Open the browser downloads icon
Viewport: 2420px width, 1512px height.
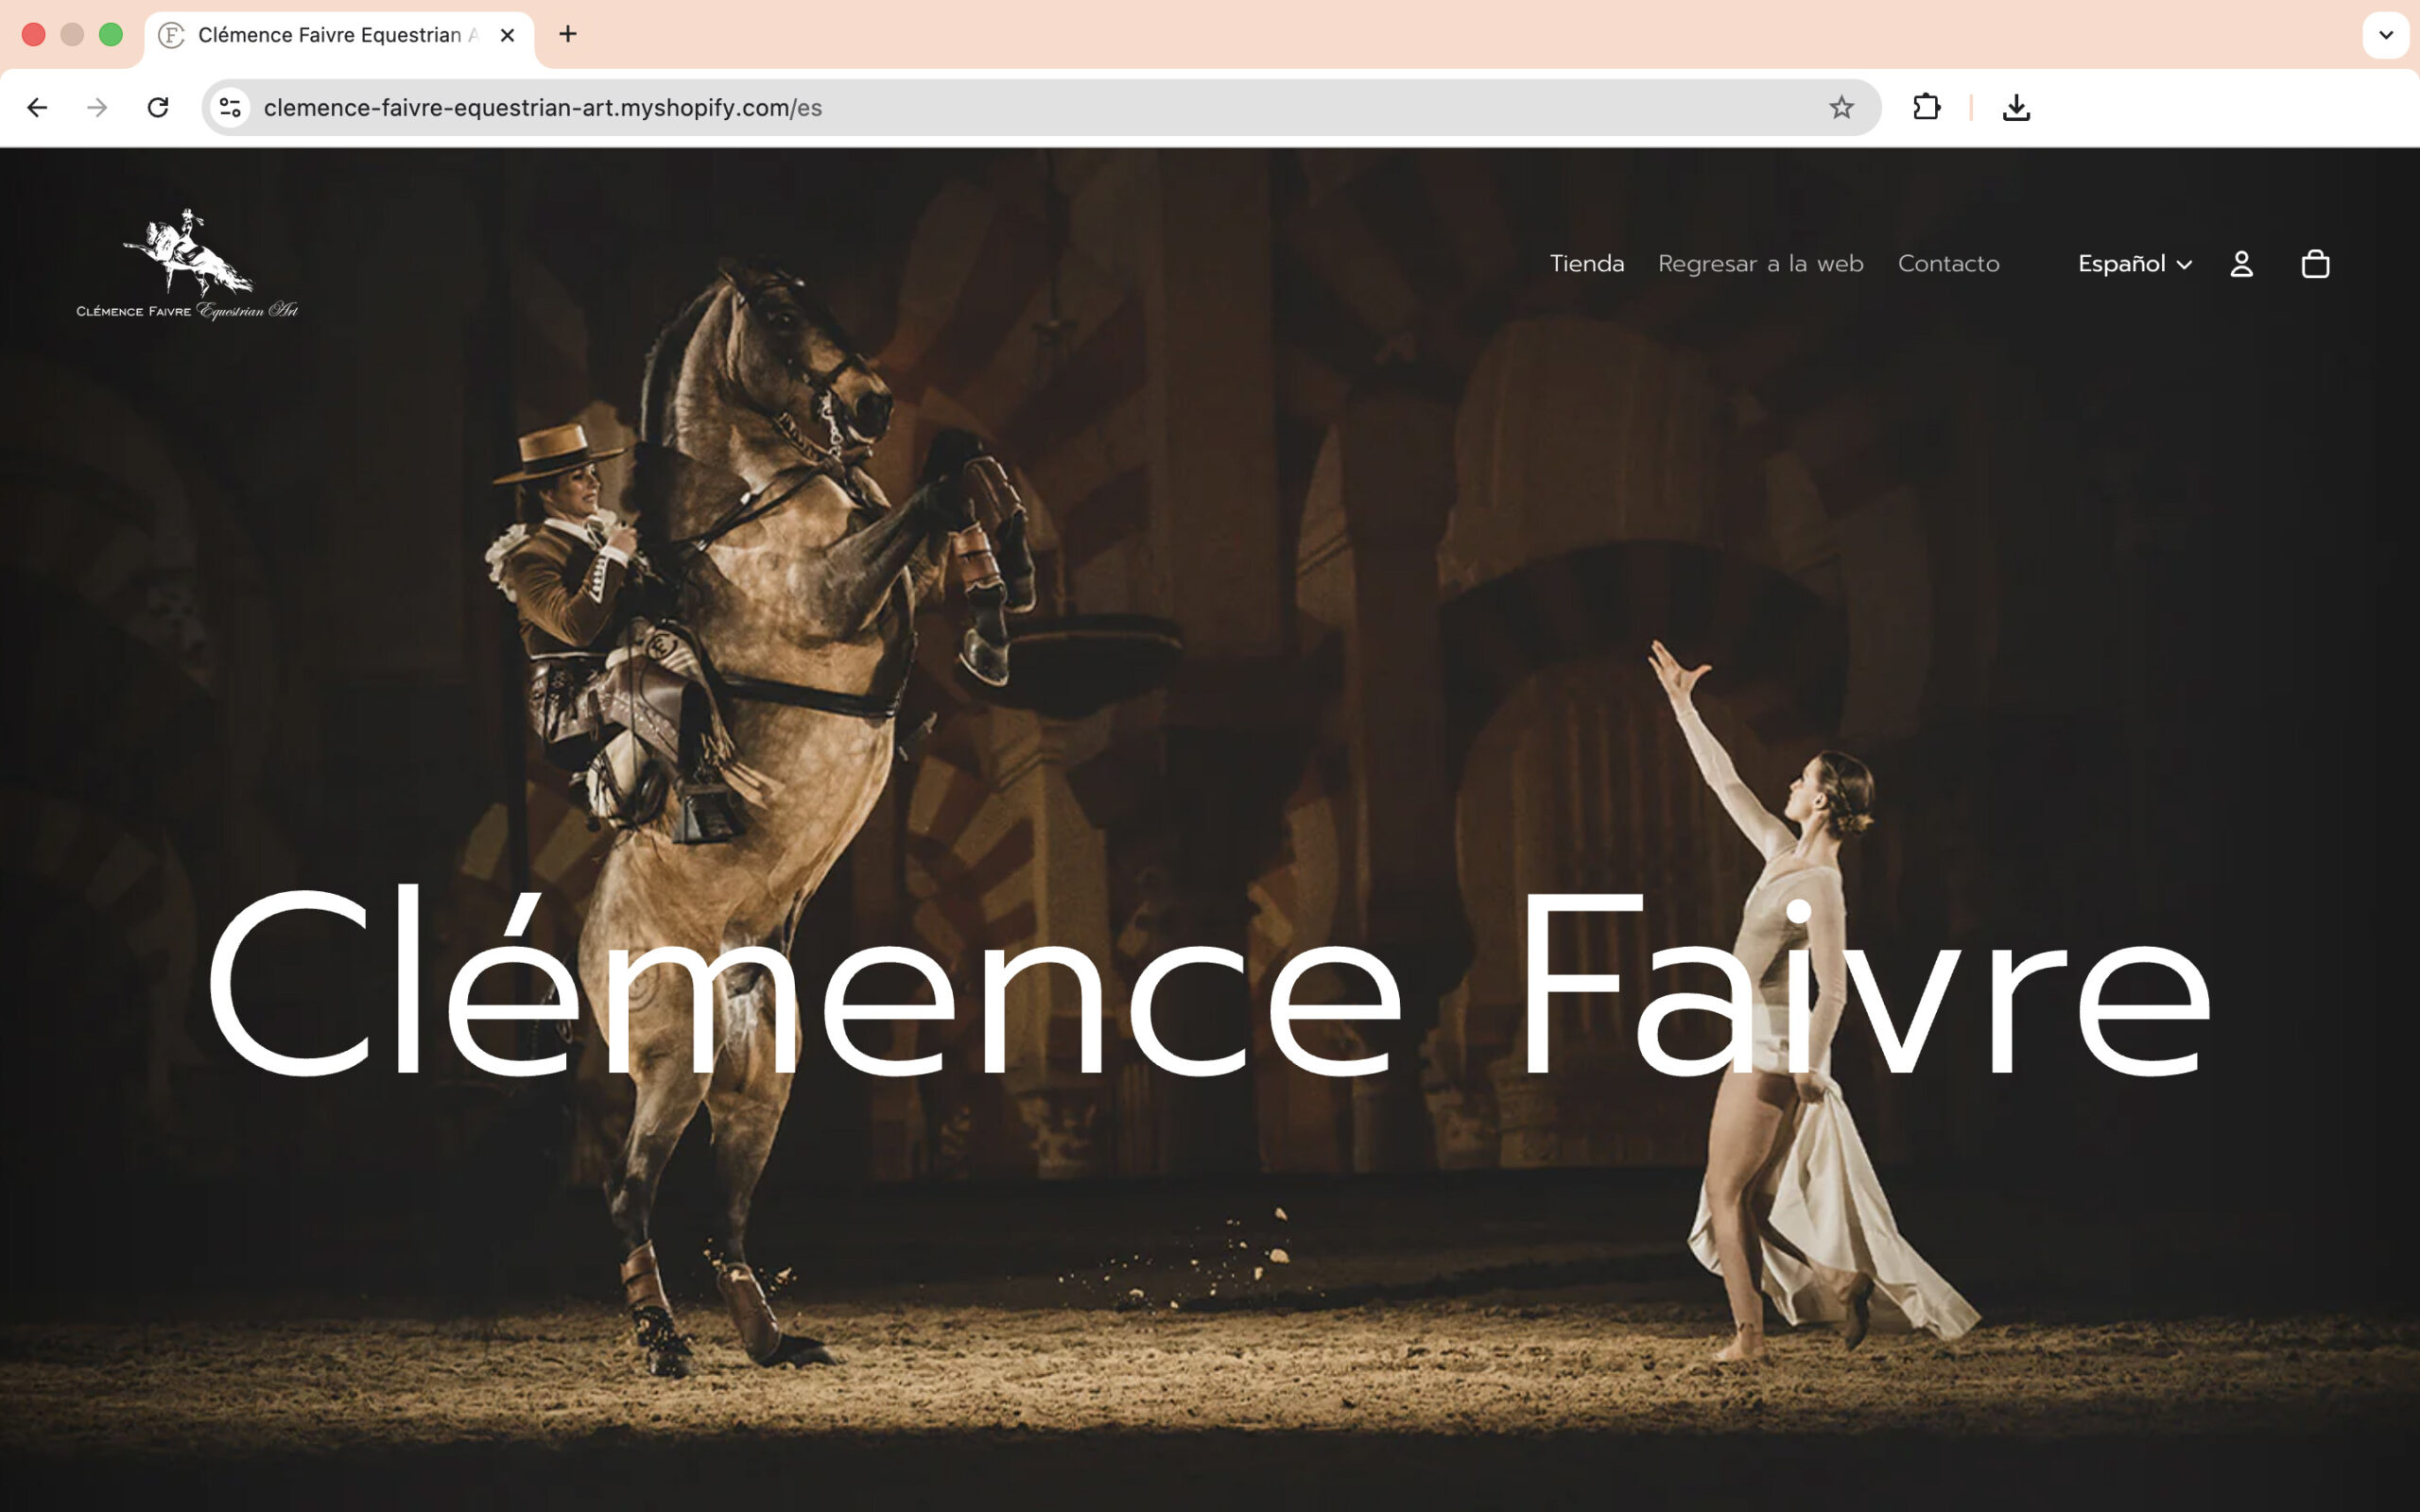(x=2016, y=107)
